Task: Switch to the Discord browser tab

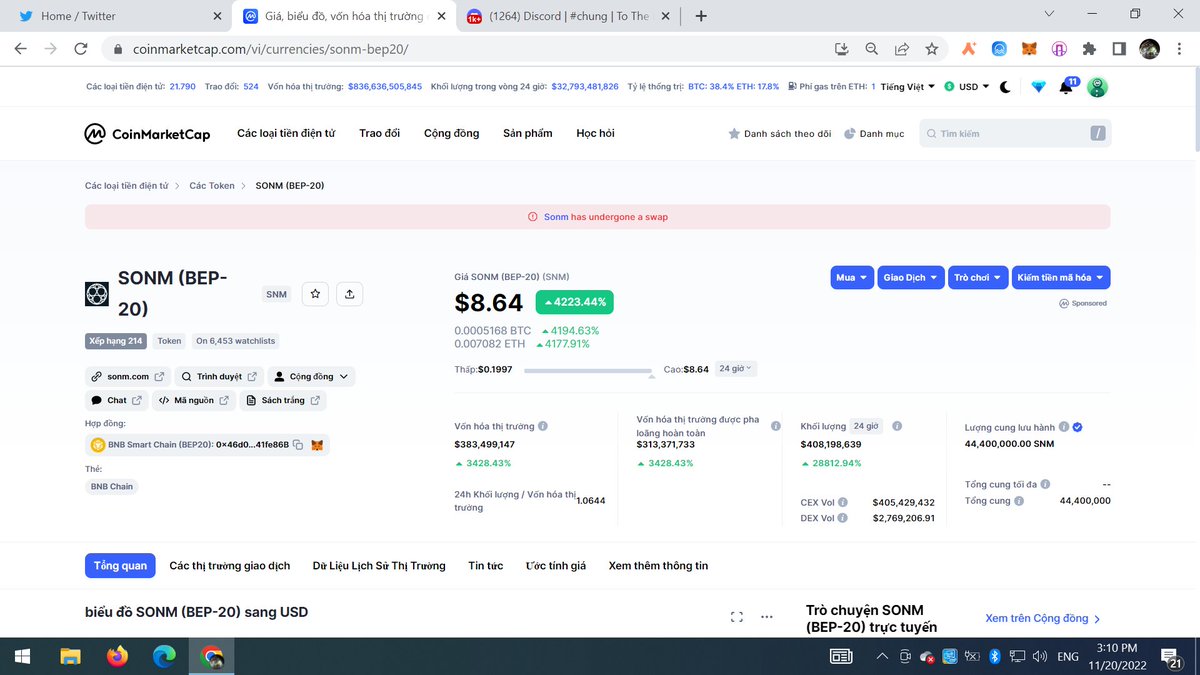Action: [570, 16]
